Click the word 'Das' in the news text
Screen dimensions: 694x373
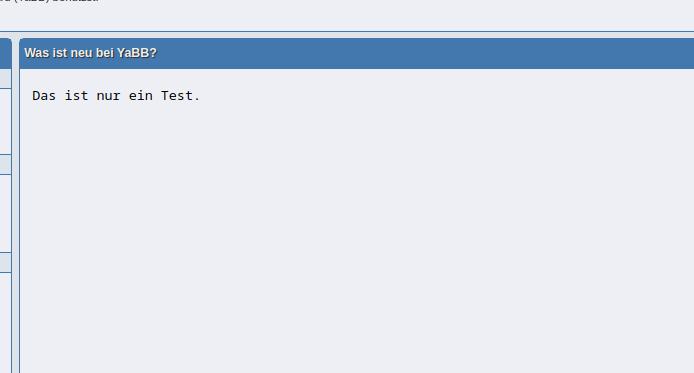(44, 96)
